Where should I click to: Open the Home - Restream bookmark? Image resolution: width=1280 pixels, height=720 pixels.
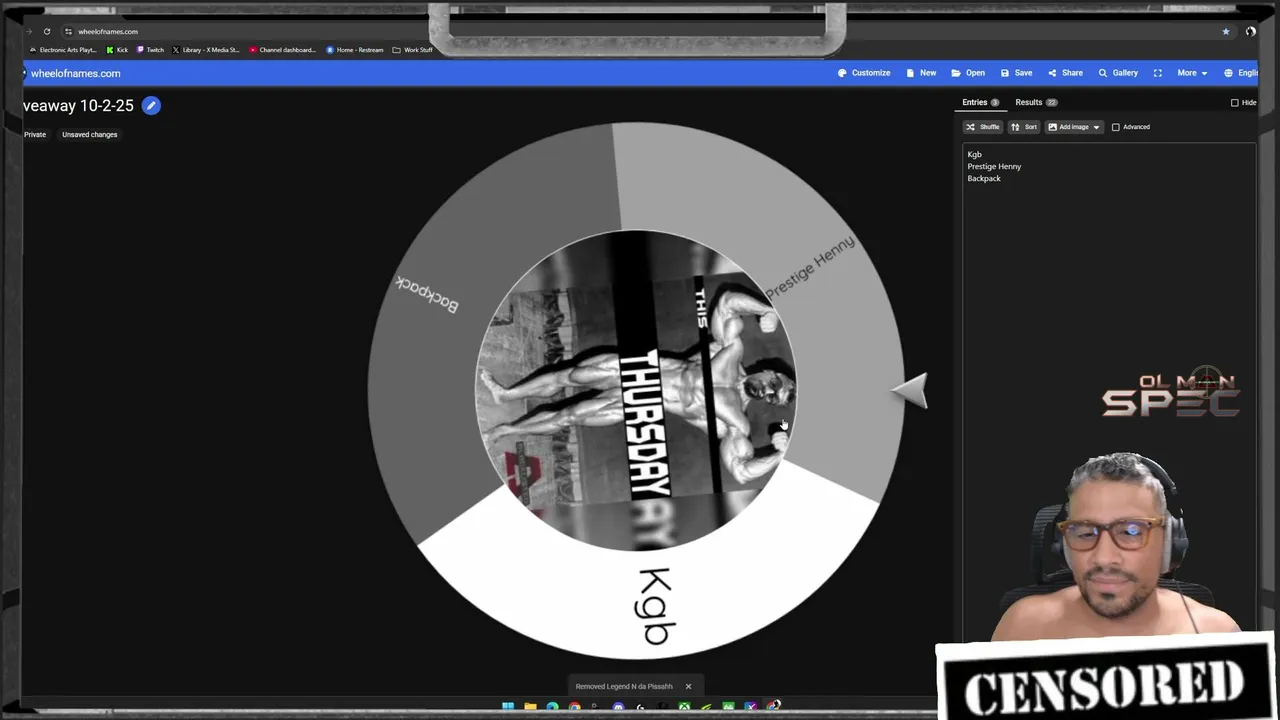[x=355, y=49]
